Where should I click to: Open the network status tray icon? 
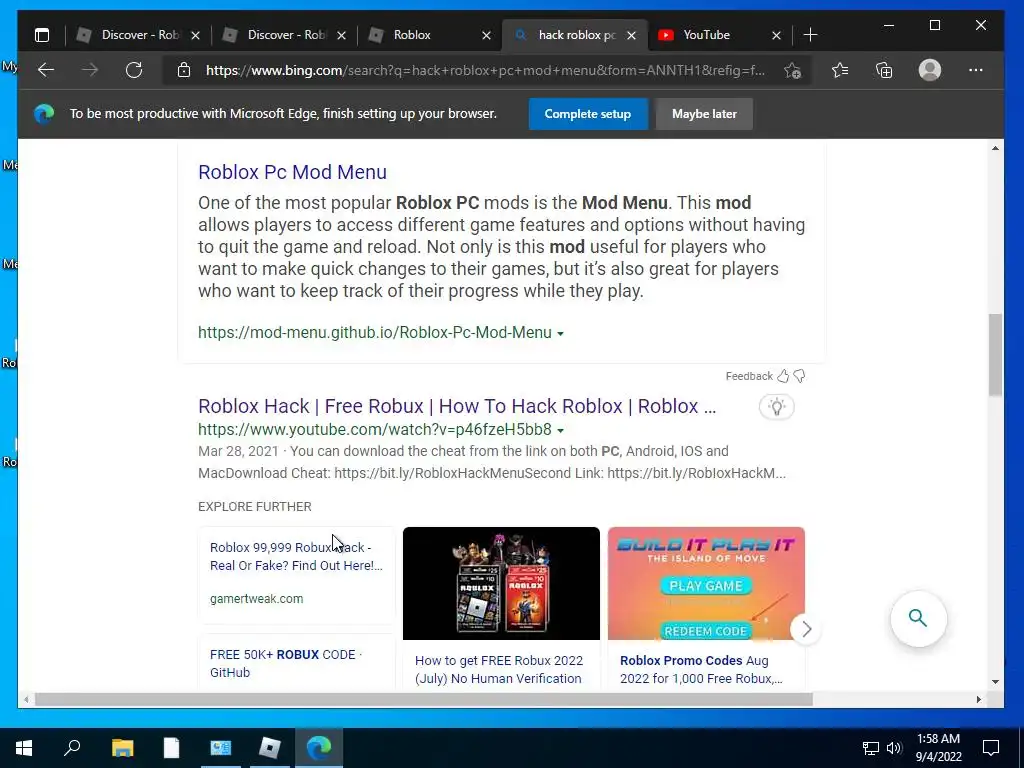click(x=871, y=748)
